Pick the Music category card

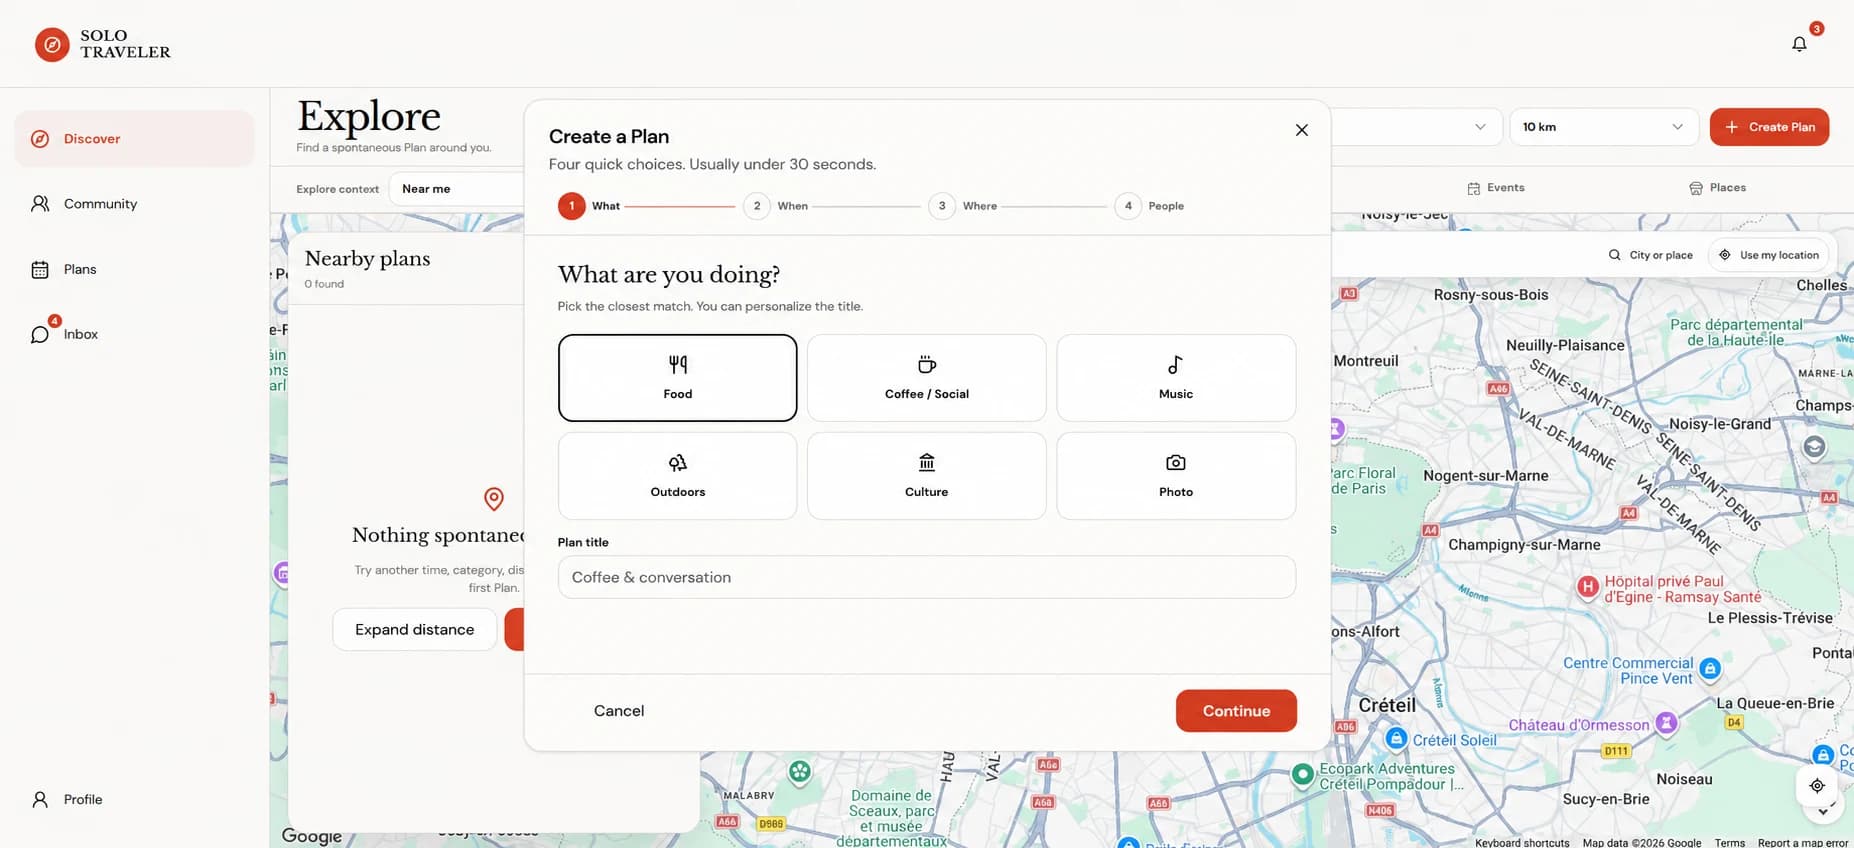coord(1176,377)
